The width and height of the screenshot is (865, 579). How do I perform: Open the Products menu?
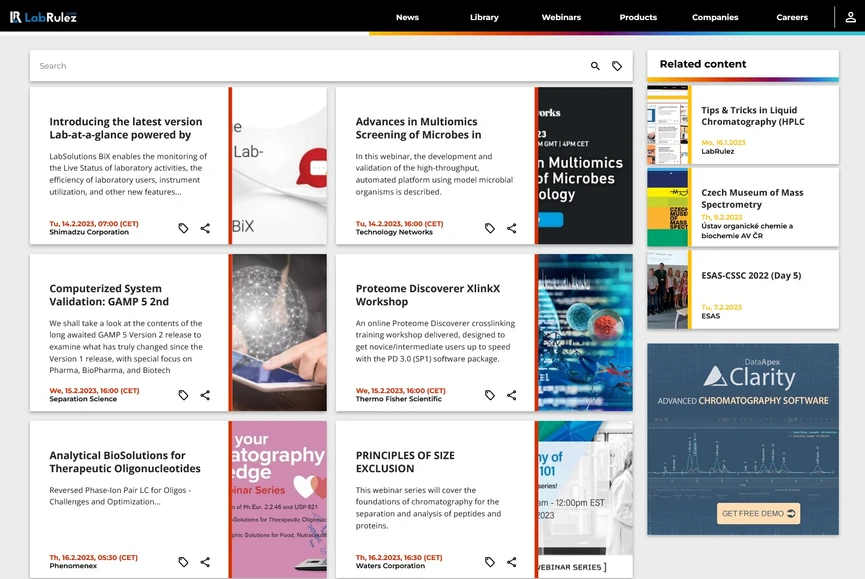(638, 17)
